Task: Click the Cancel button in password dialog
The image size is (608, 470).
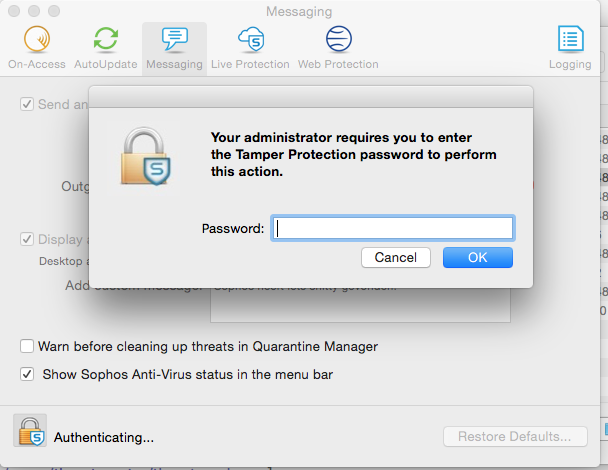Action: pyautogui.click(x=396, y=257)
